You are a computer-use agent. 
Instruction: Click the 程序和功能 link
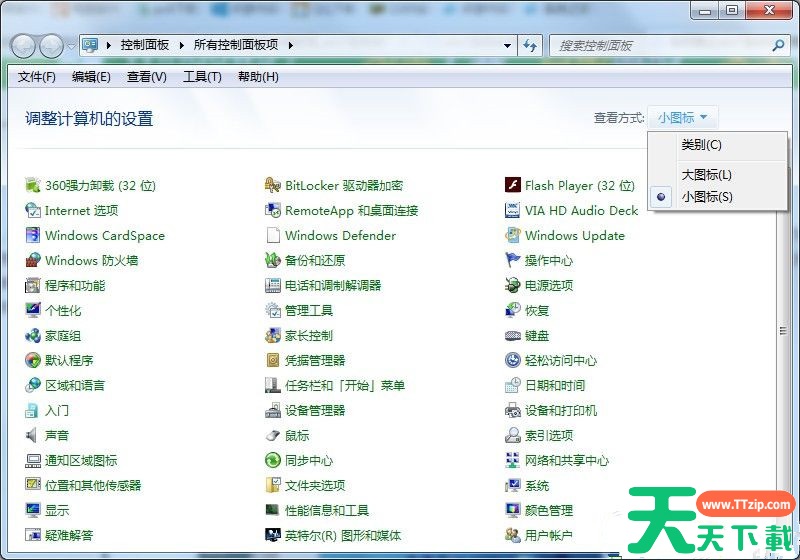click(x=74, y=286)
